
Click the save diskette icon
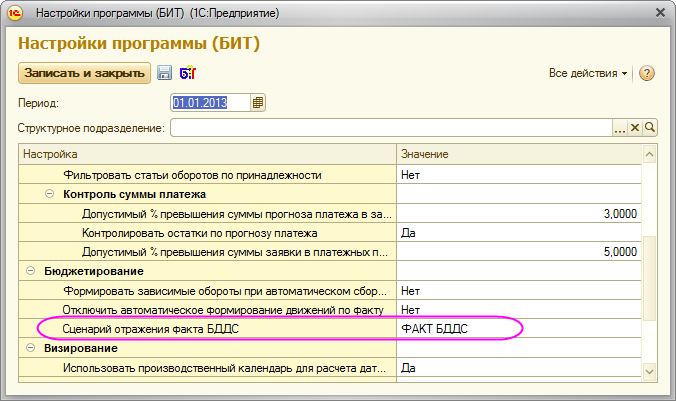[x=164, y=73]
